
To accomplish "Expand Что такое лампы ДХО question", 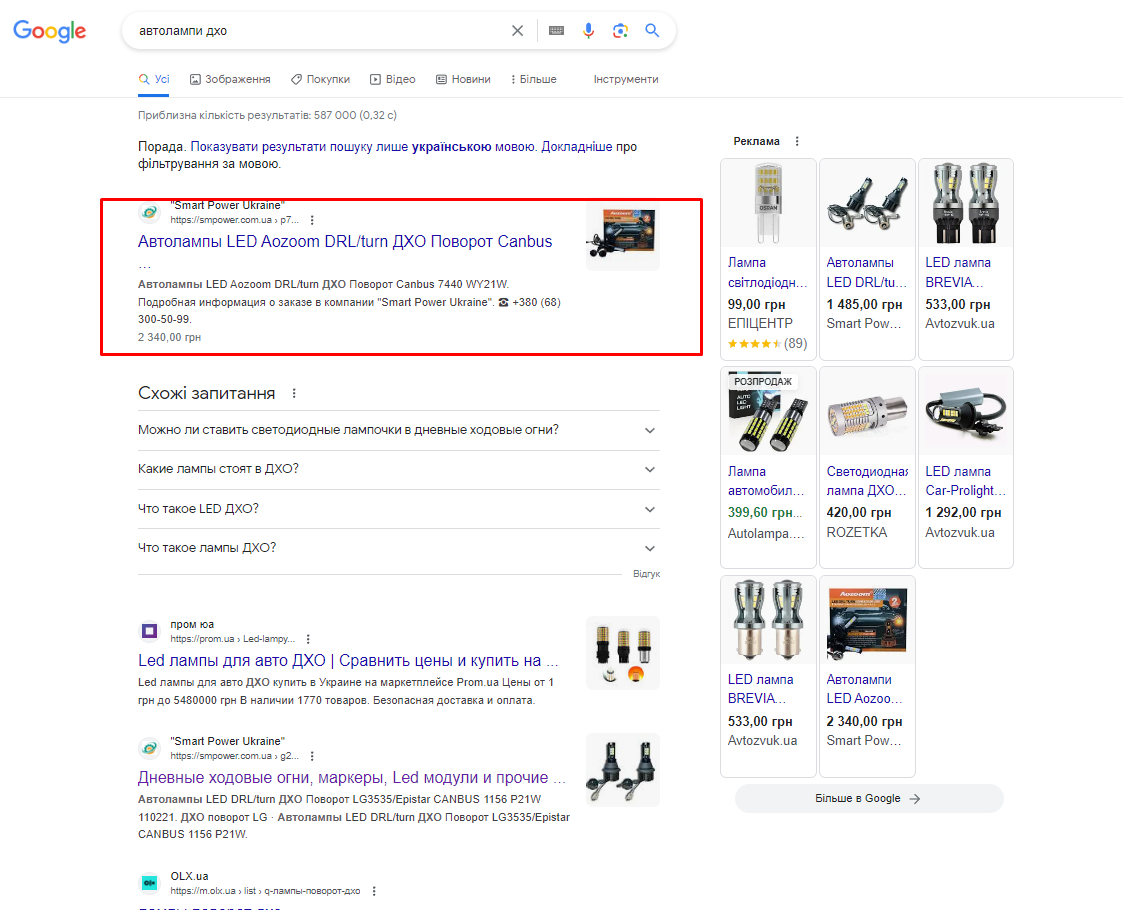I will (x=398, y=548).
